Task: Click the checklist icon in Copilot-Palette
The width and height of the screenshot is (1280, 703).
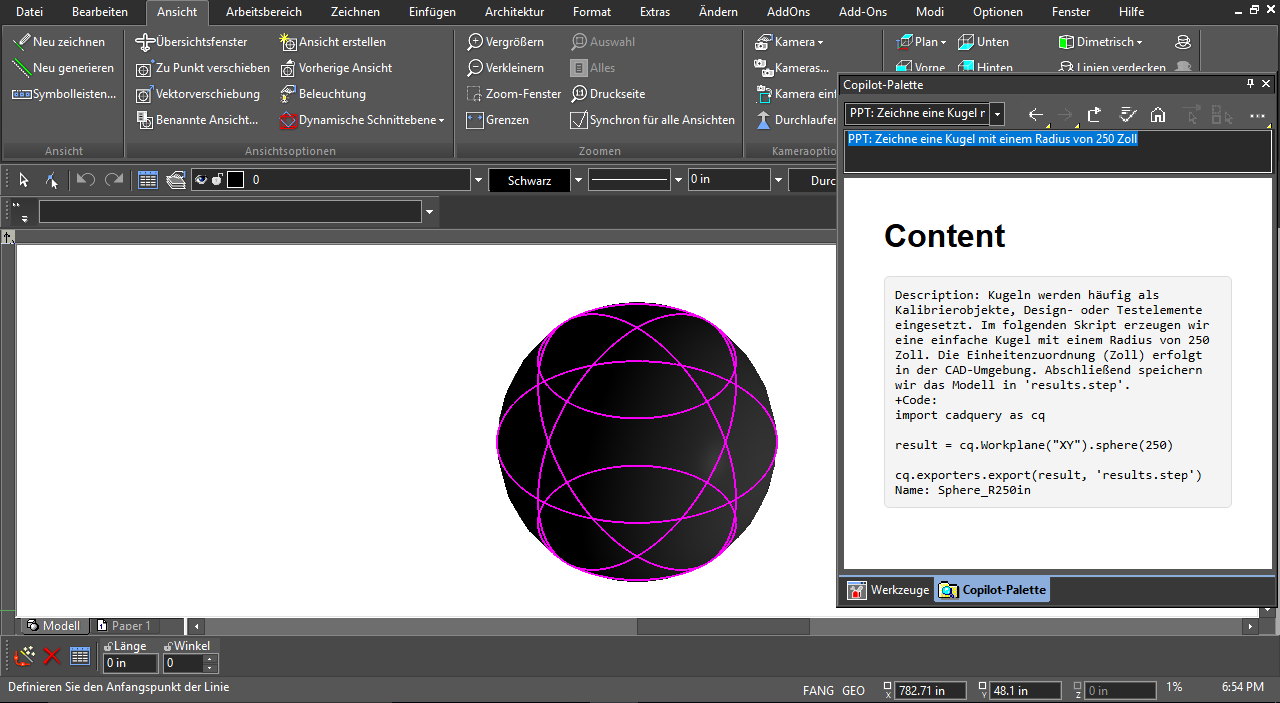Action: point(1127,114)
